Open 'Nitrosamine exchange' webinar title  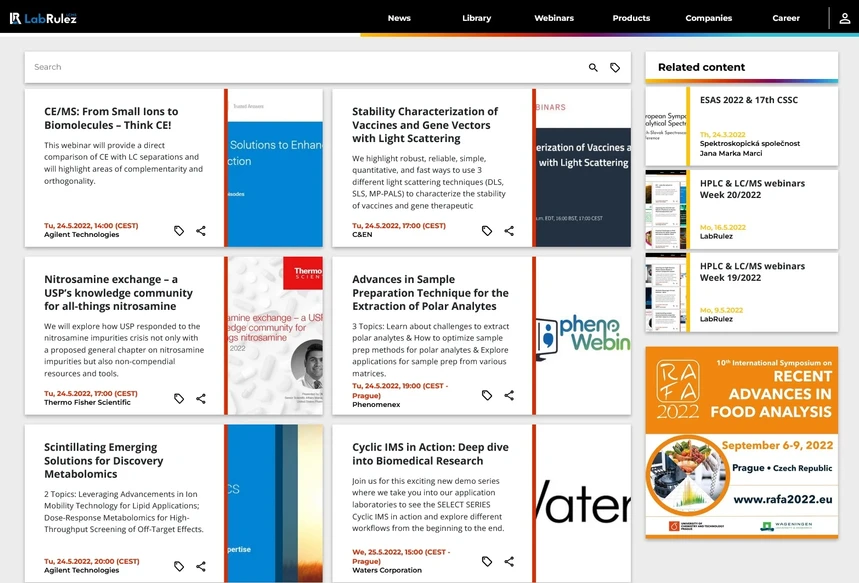click(118, 293)
